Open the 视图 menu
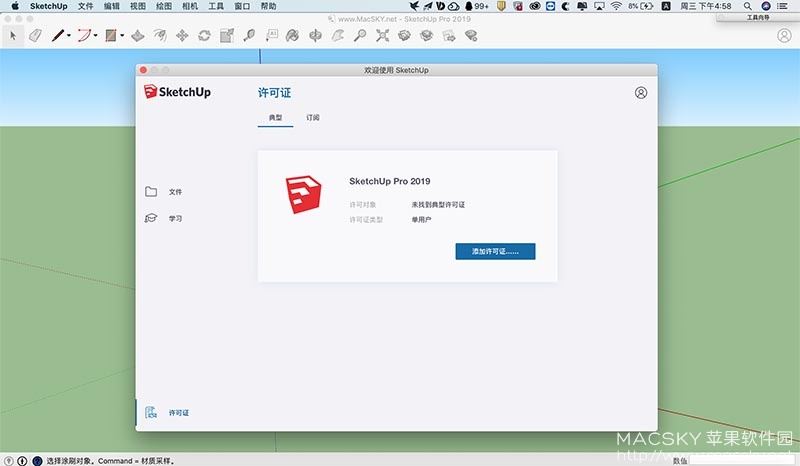Screen dimensions: 800x466 click(x=138, y=6)
